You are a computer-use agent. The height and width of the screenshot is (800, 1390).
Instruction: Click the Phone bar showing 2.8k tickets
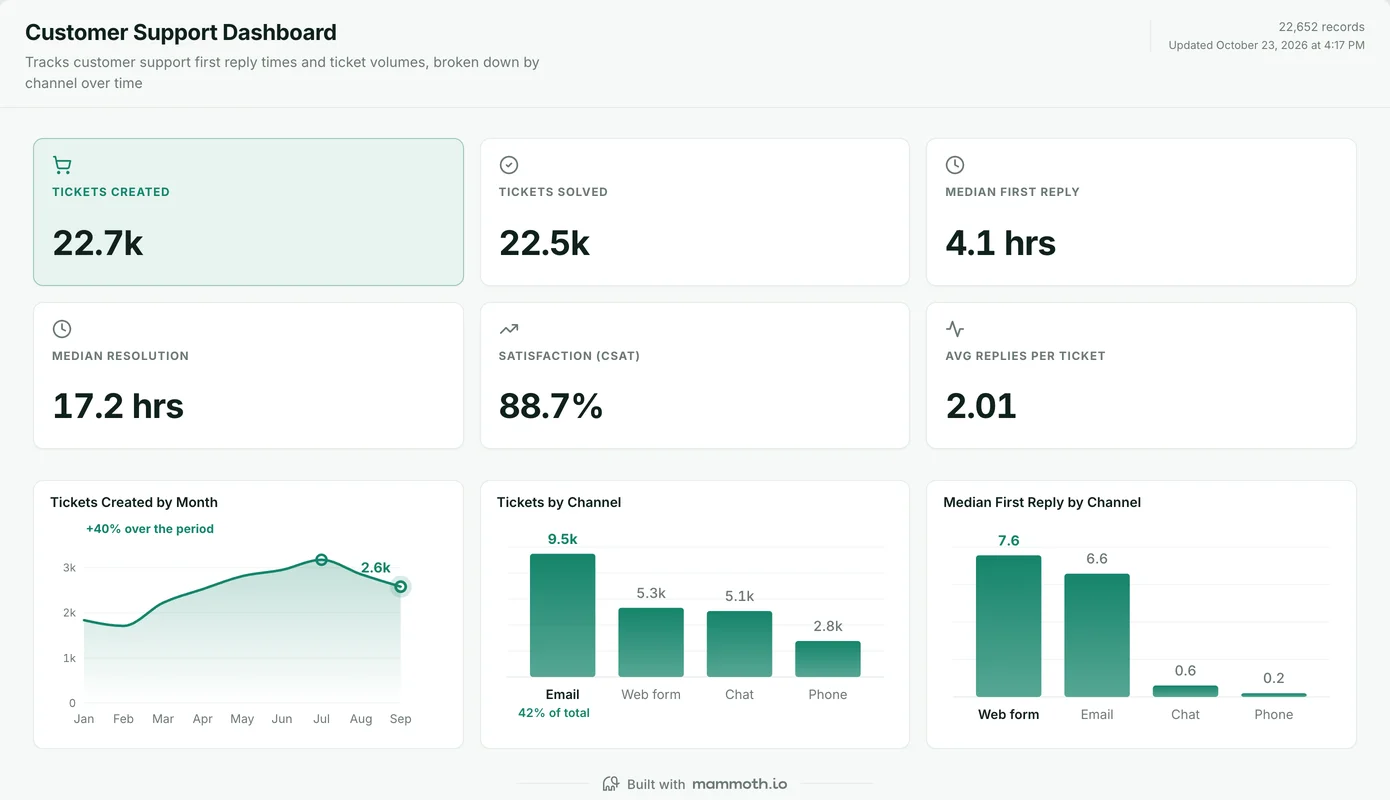[x=828, y=659]
